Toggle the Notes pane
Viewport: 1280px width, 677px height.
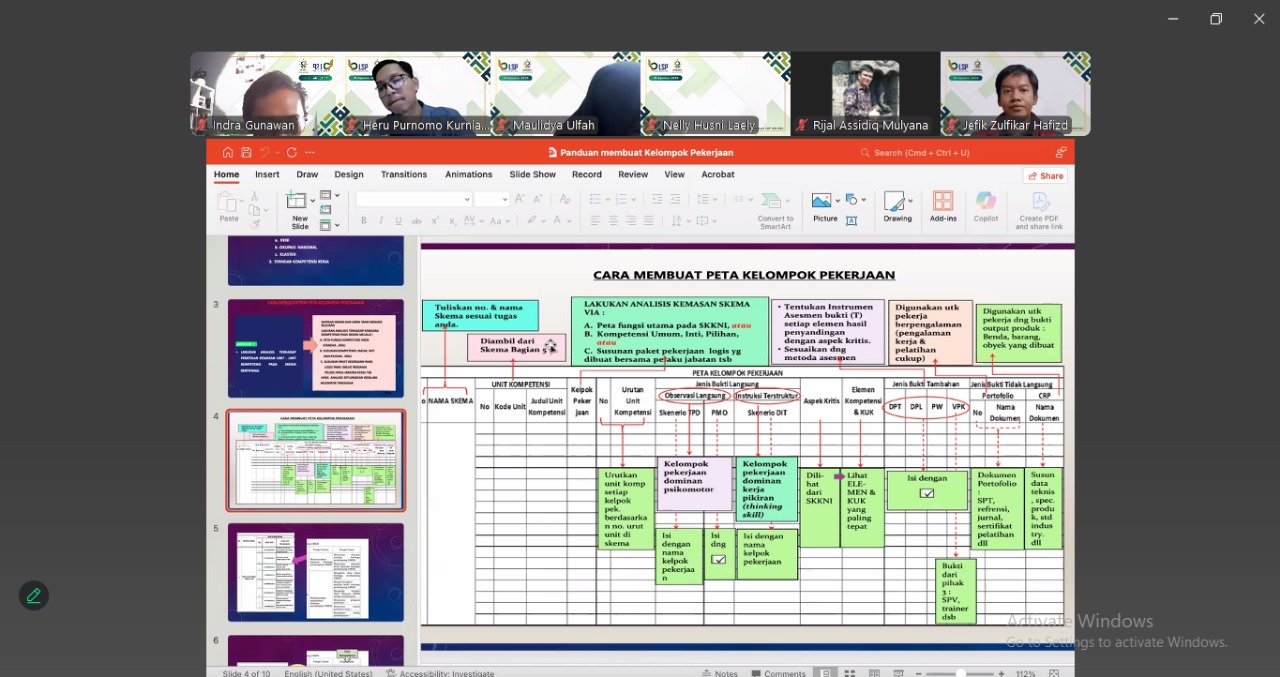point(719,673)
